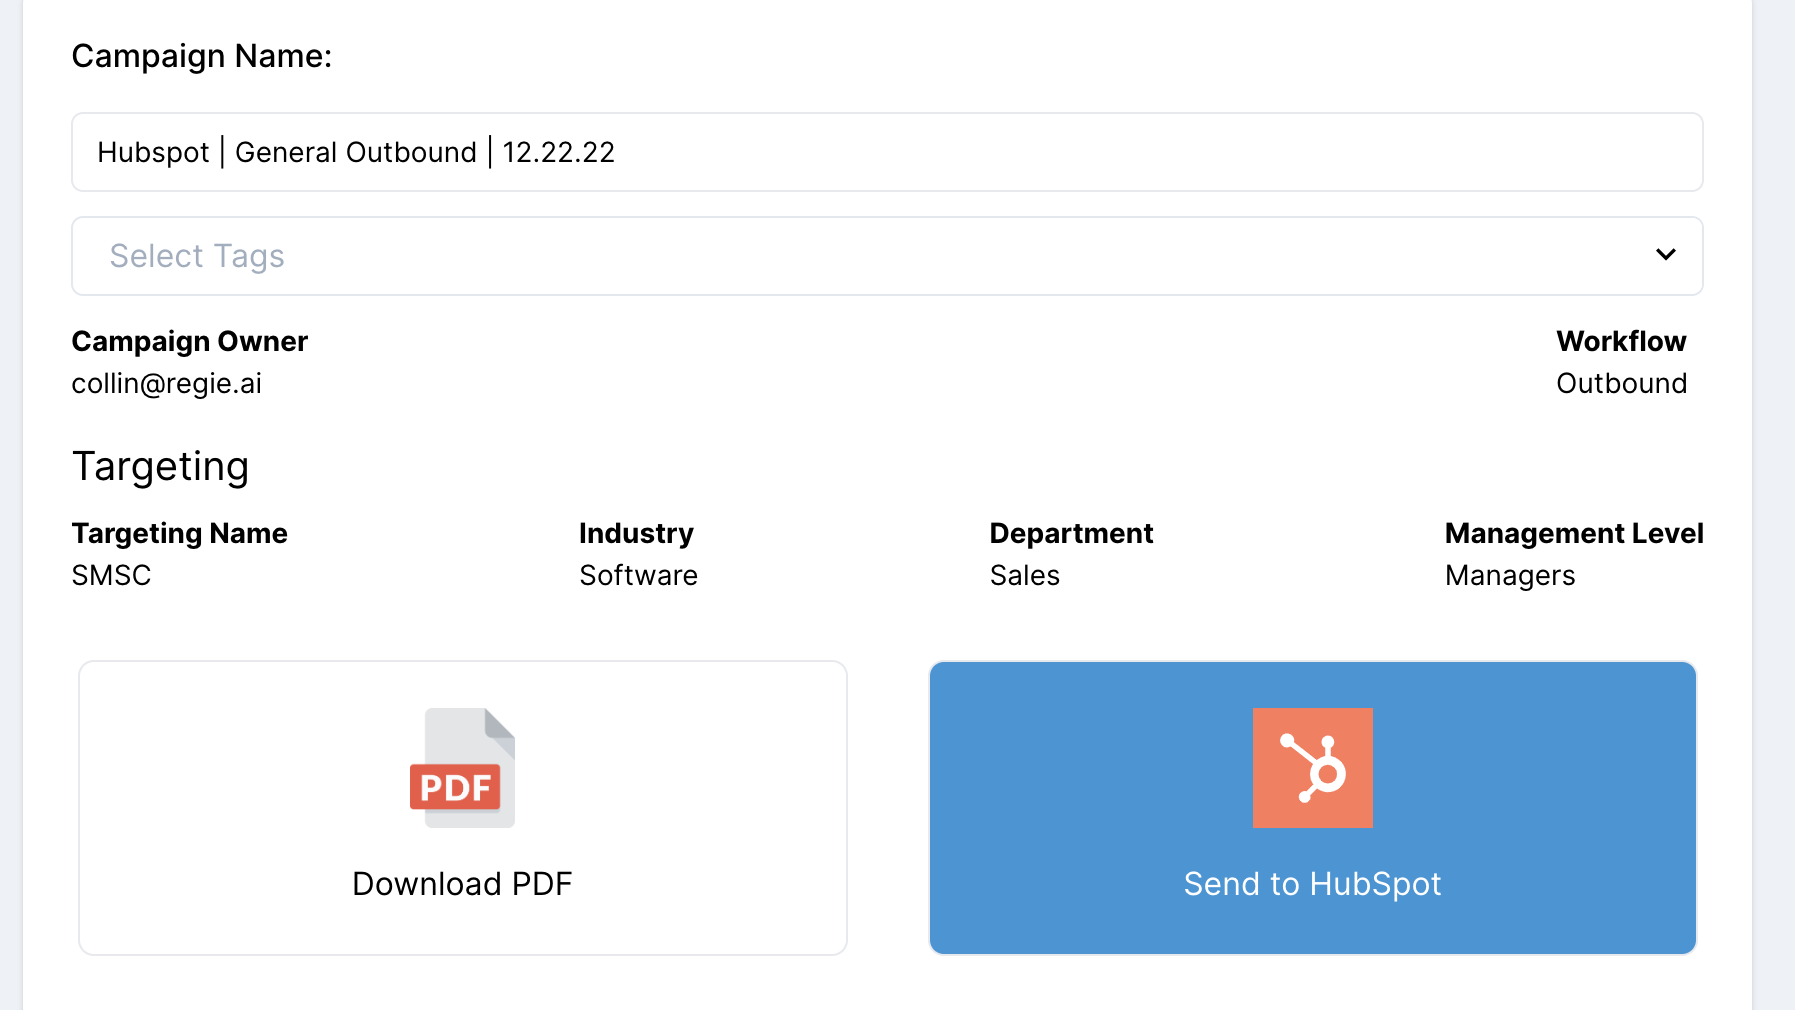The image size is (1795, 1010).
Task: Click the Campaign Owner email collin@regie.ai
Action: tap(167, 384)
